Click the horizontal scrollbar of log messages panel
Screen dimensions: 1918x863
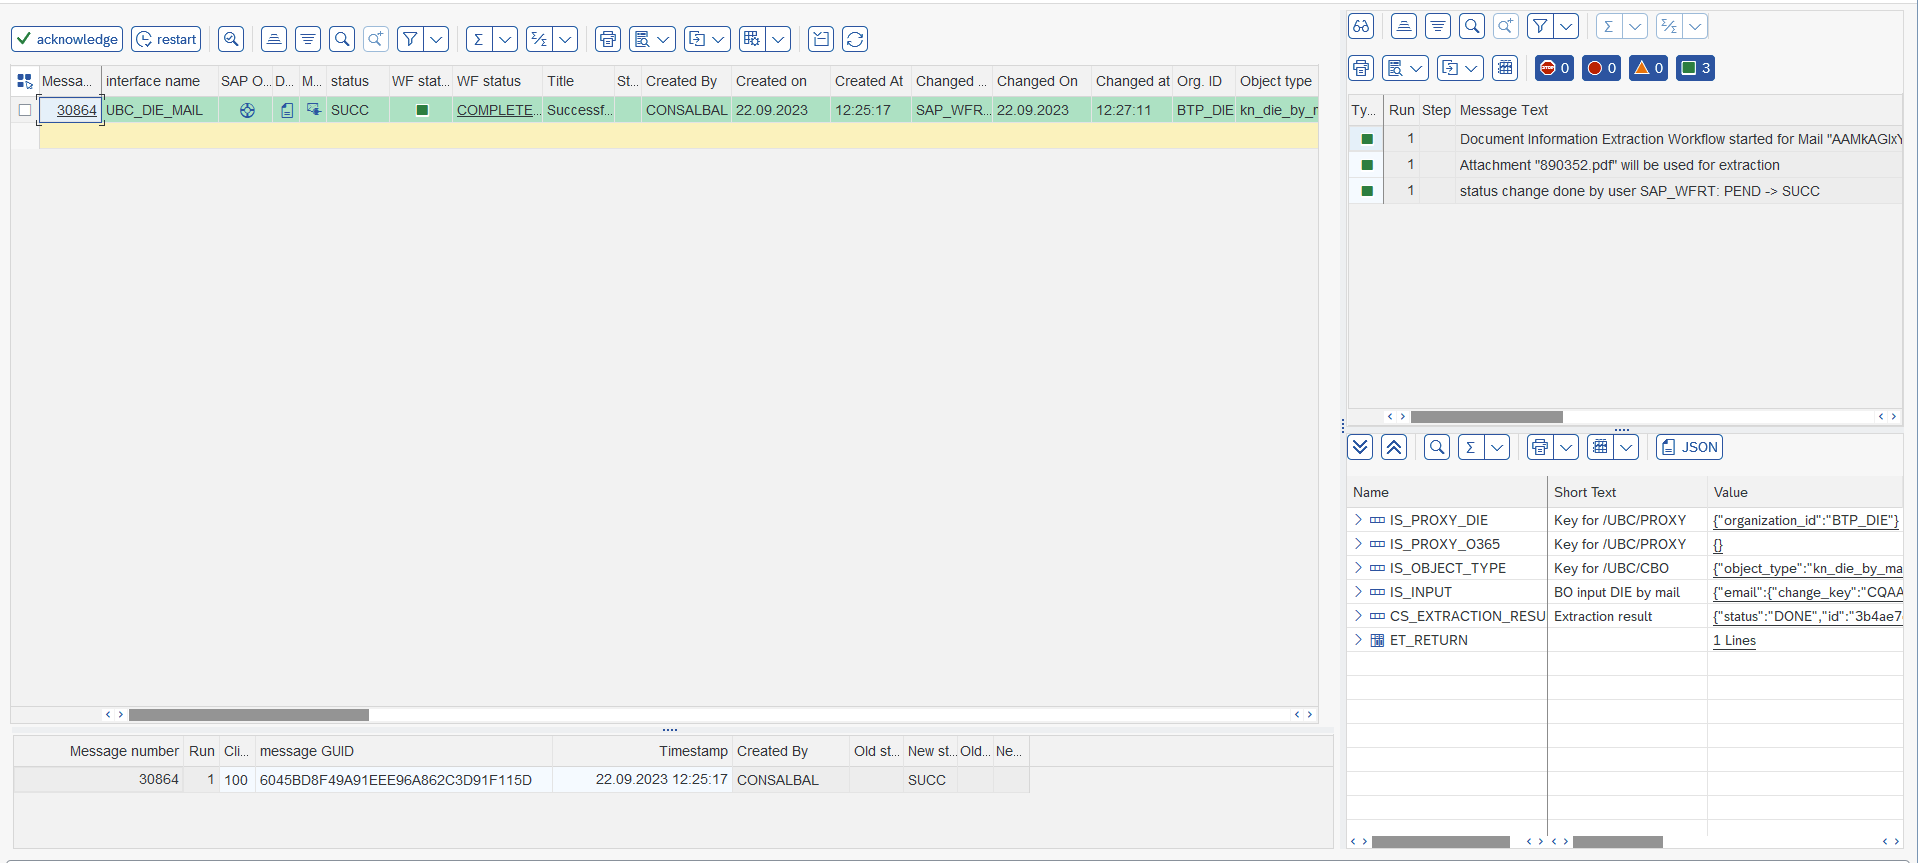coord(1486,417)
